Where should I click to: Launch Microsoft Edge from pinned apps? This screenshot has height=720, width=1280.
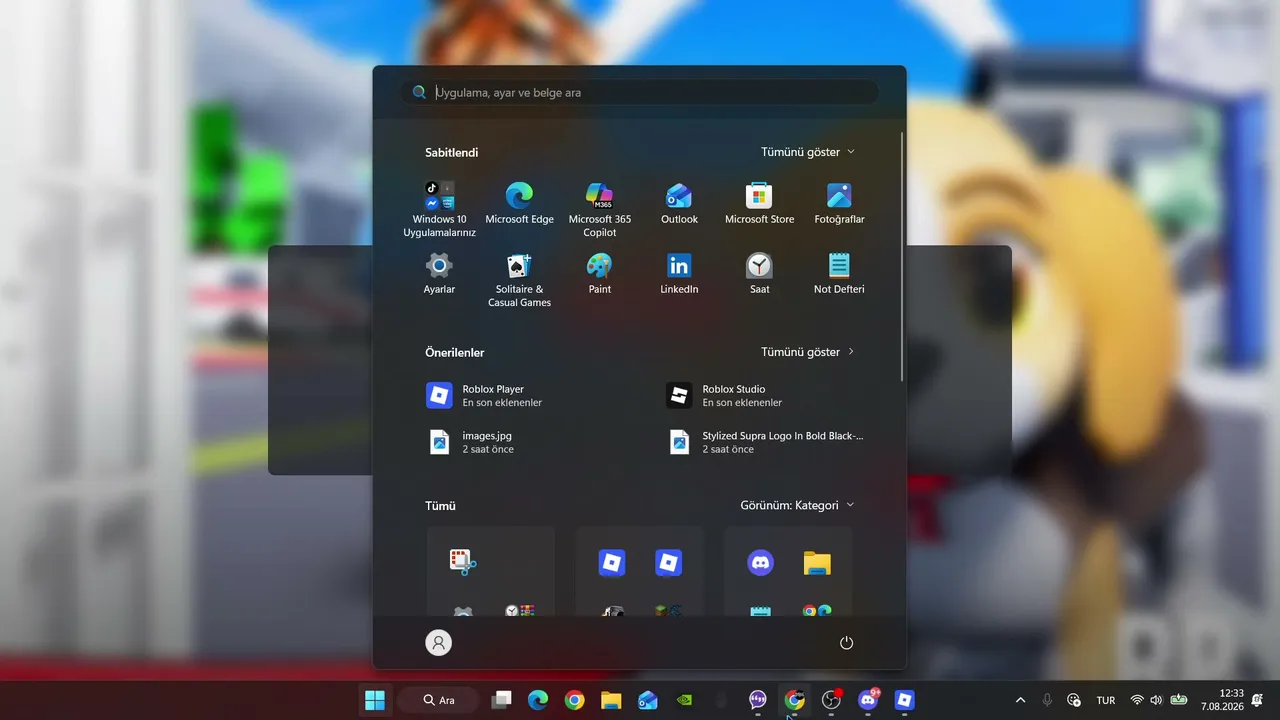[519, 203]
